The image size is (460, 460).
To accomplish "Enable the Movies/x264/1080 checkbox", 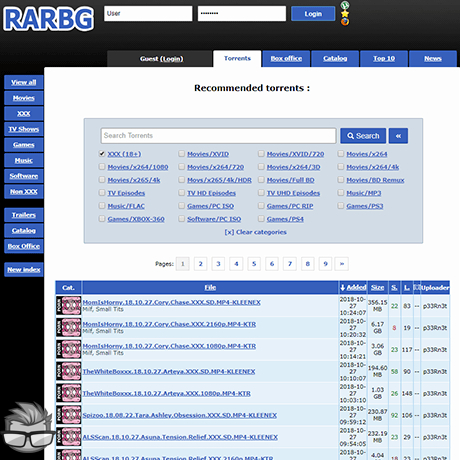I will click(x=102, y=167).
